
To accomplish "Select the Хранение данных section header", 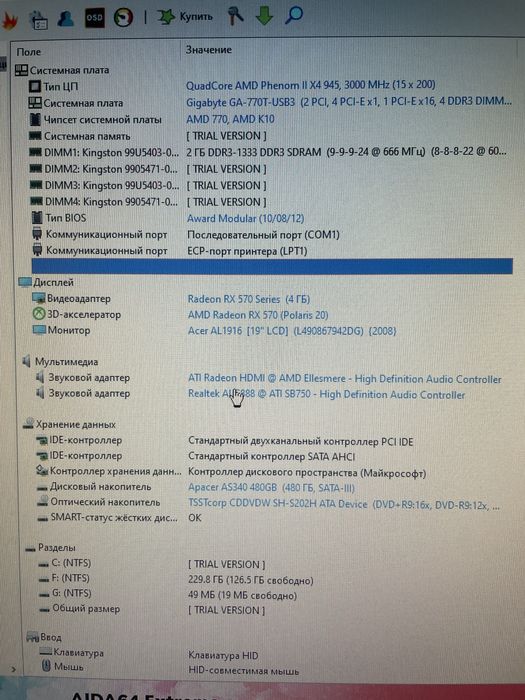I will 69,424.
